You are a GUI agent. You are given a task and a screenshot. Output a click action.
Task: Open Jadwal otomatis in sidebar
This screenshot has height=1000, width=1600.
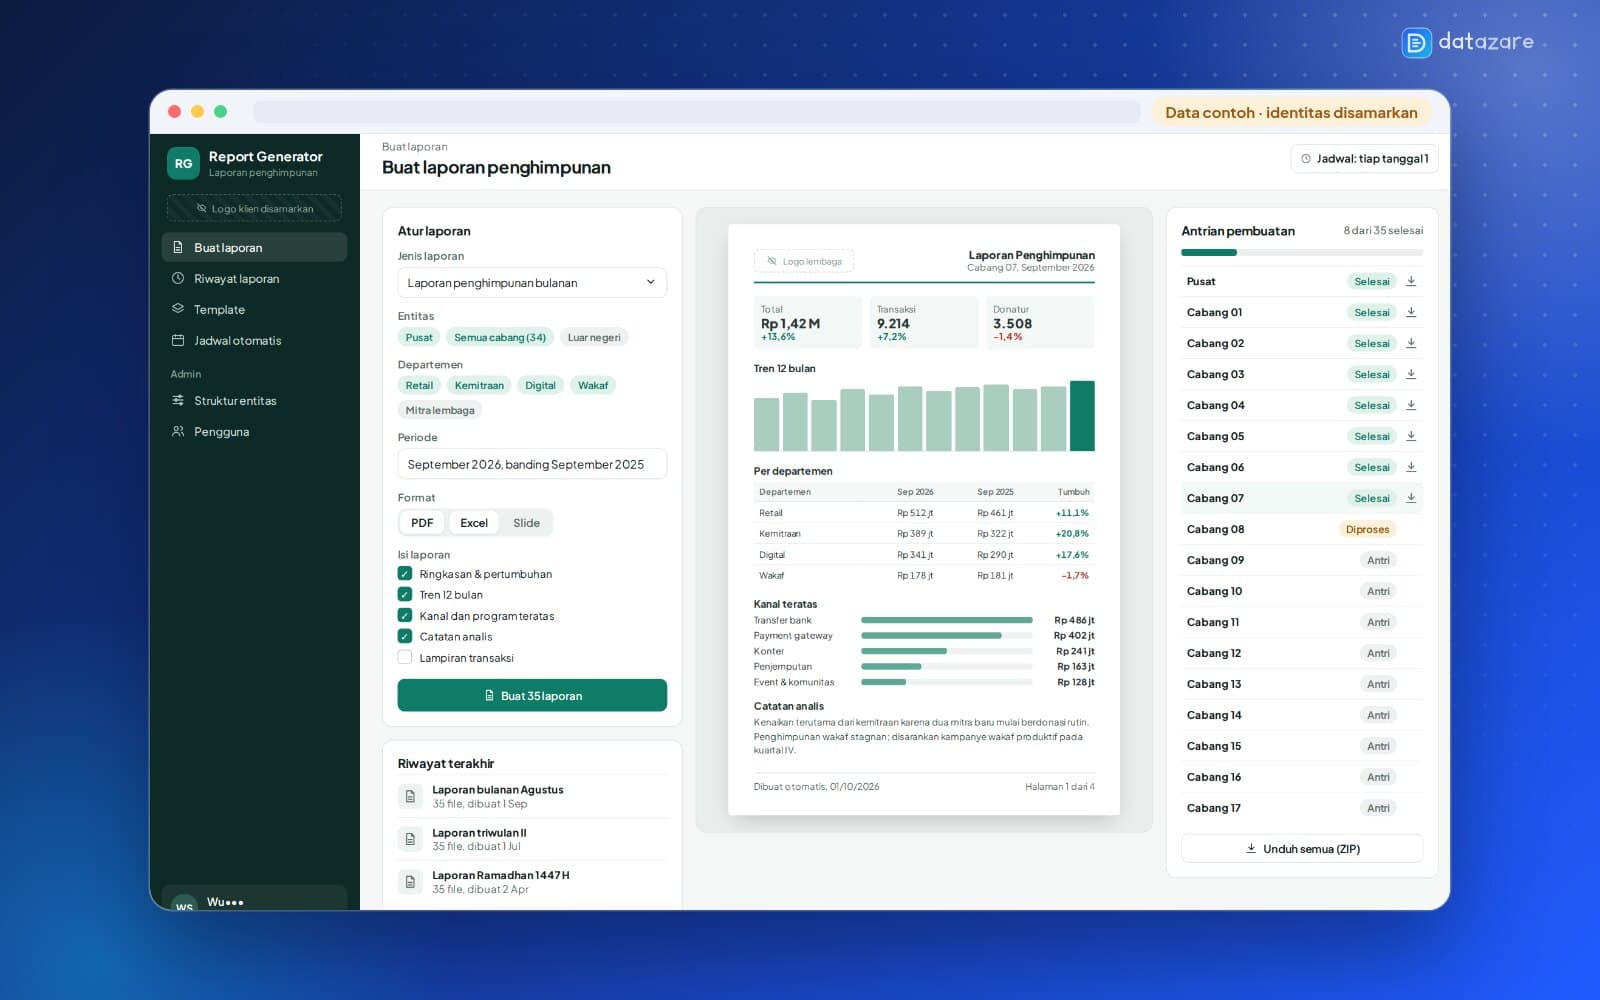(254, 340)
